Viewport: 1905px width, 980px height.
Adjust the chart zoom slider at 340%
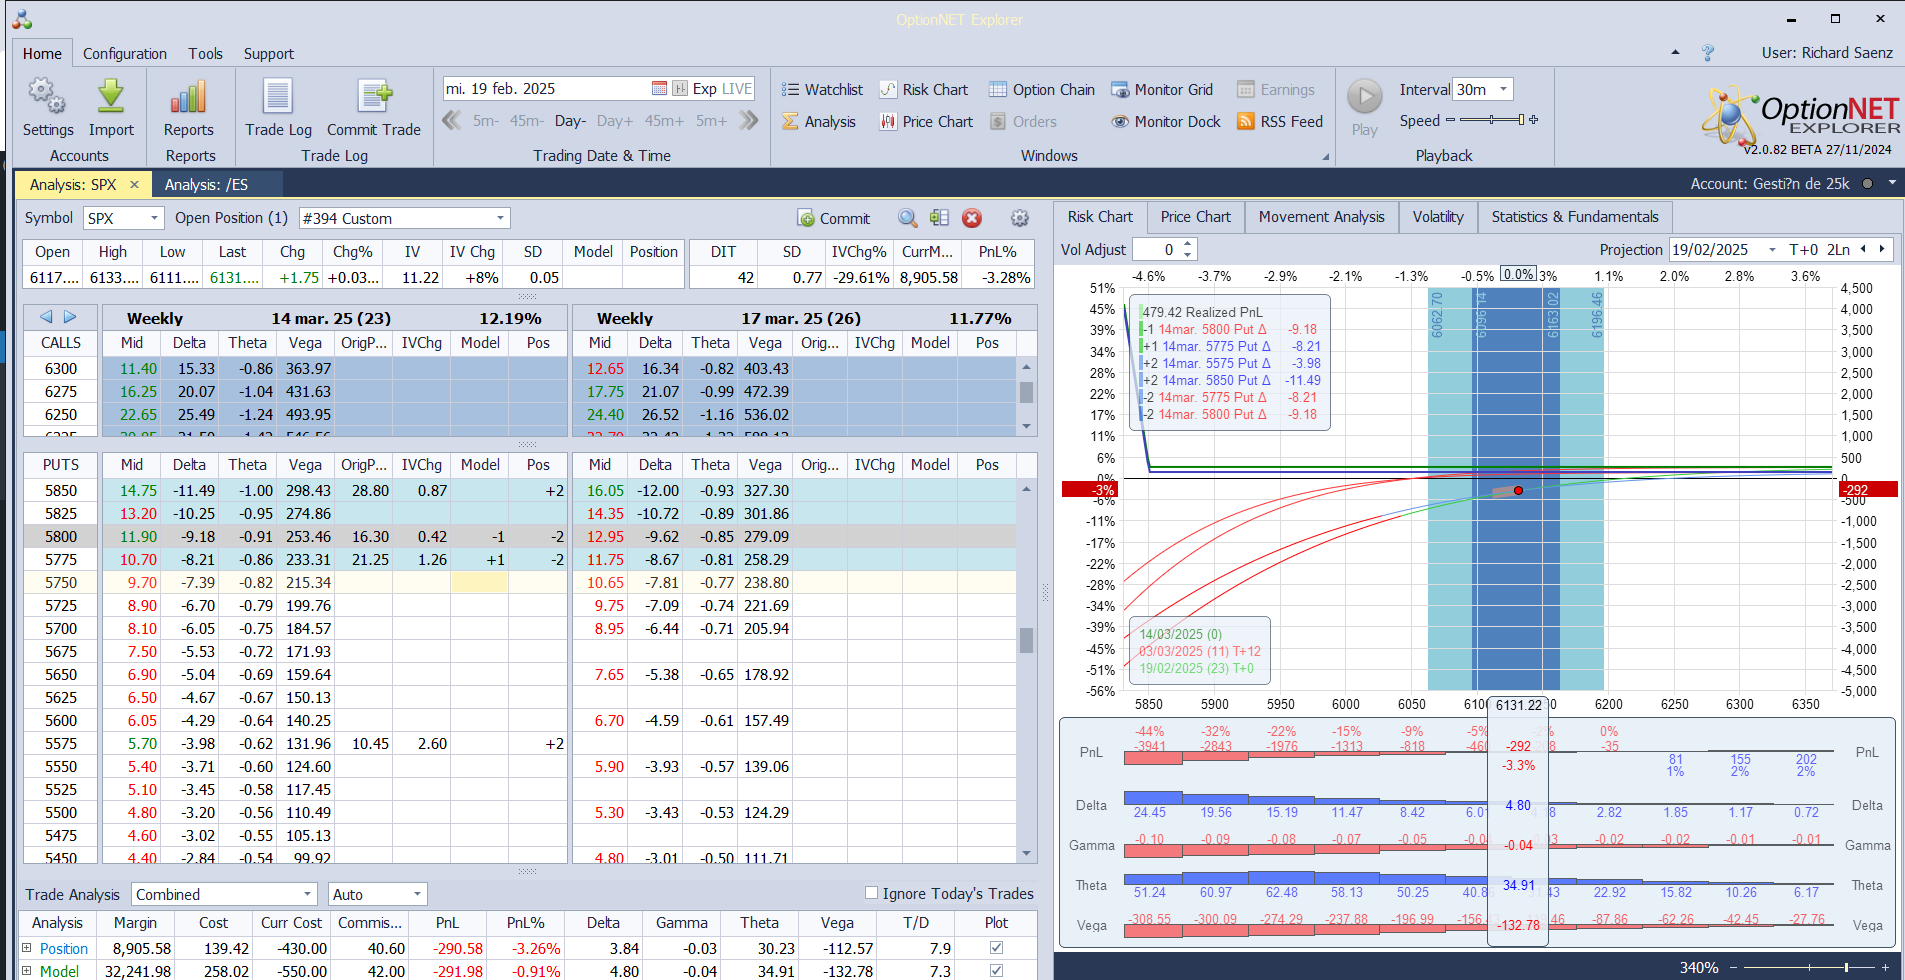[1810, 967]
